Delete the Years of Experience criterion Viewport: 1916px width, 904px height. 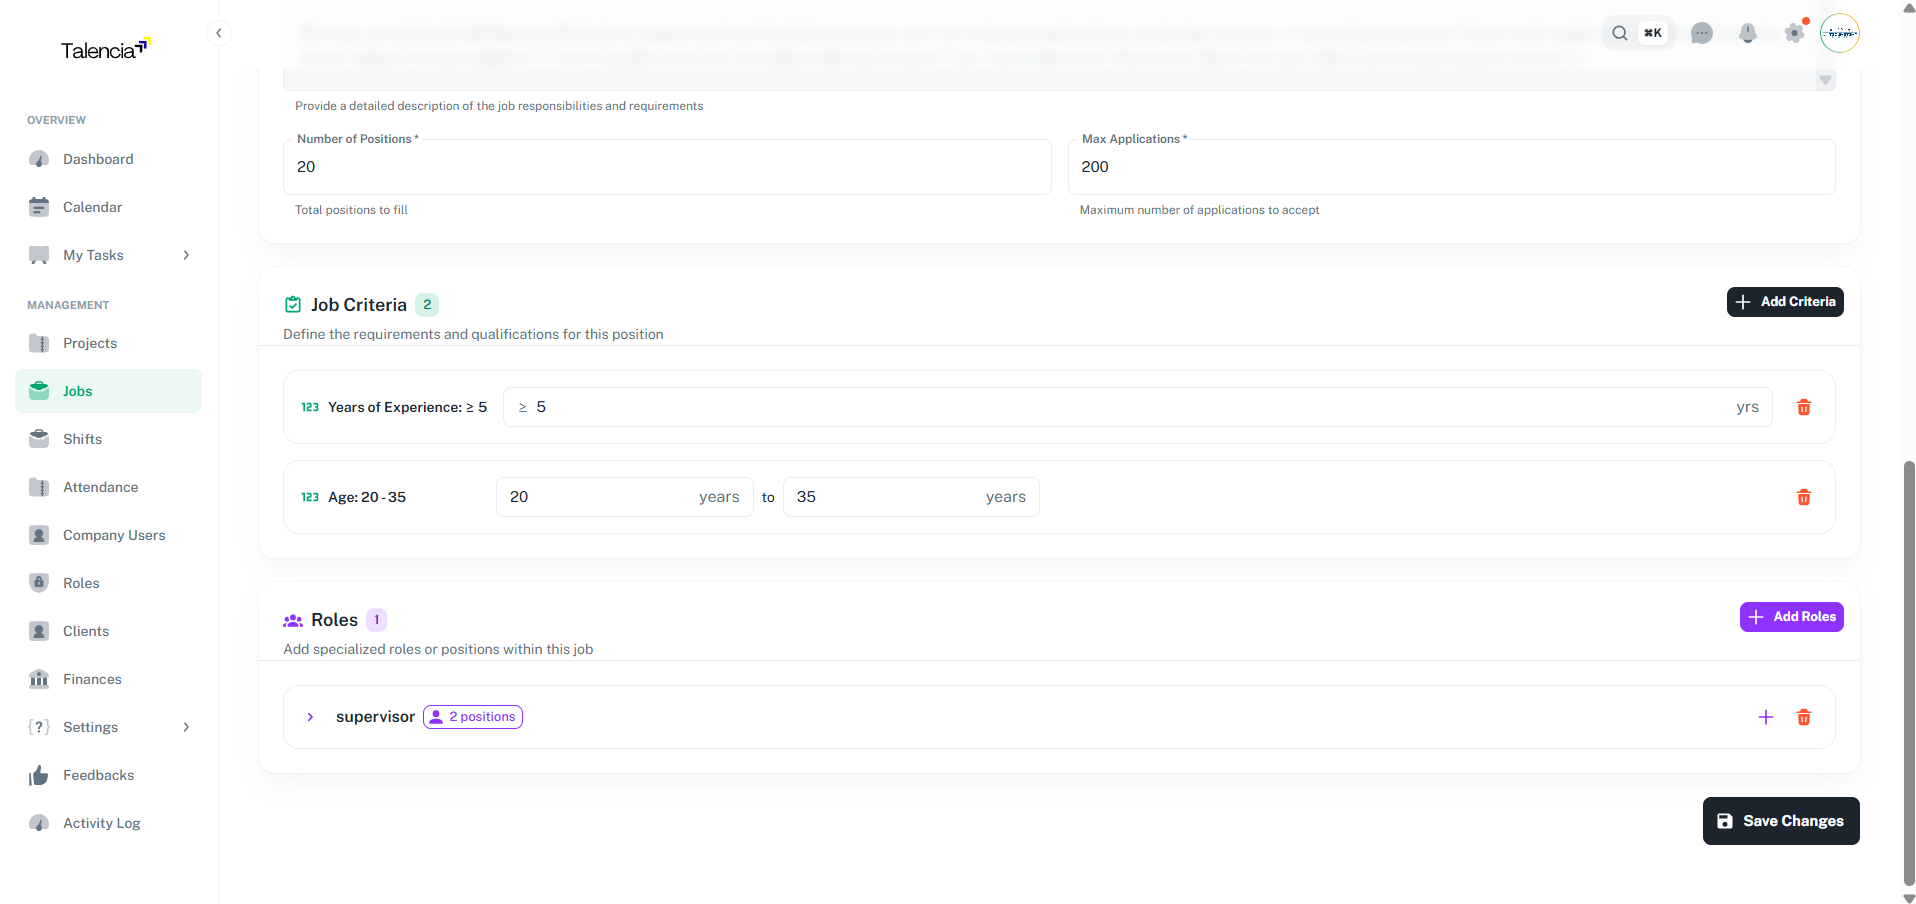1803,407
